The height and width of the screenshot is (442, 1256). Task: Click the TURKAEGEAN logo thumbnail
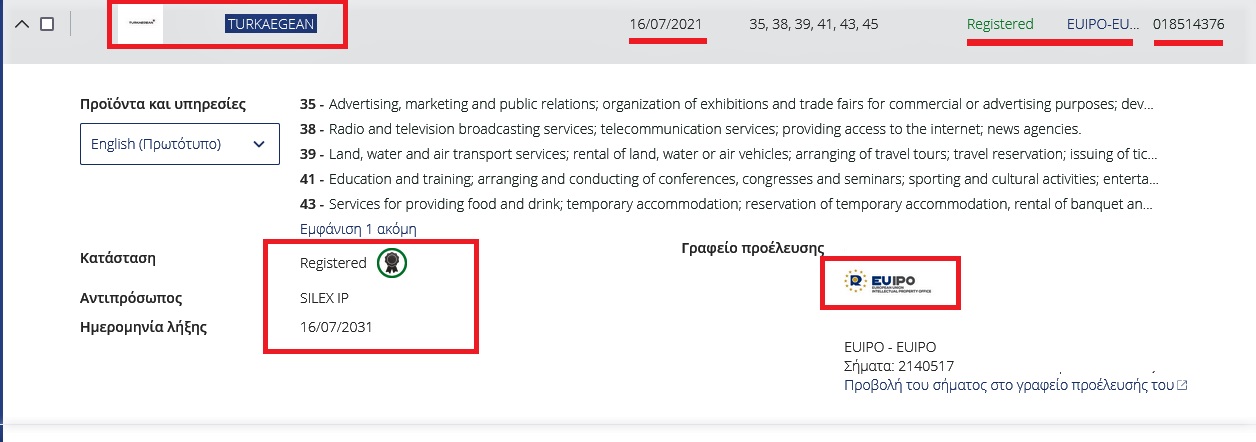tap(140, 24)
